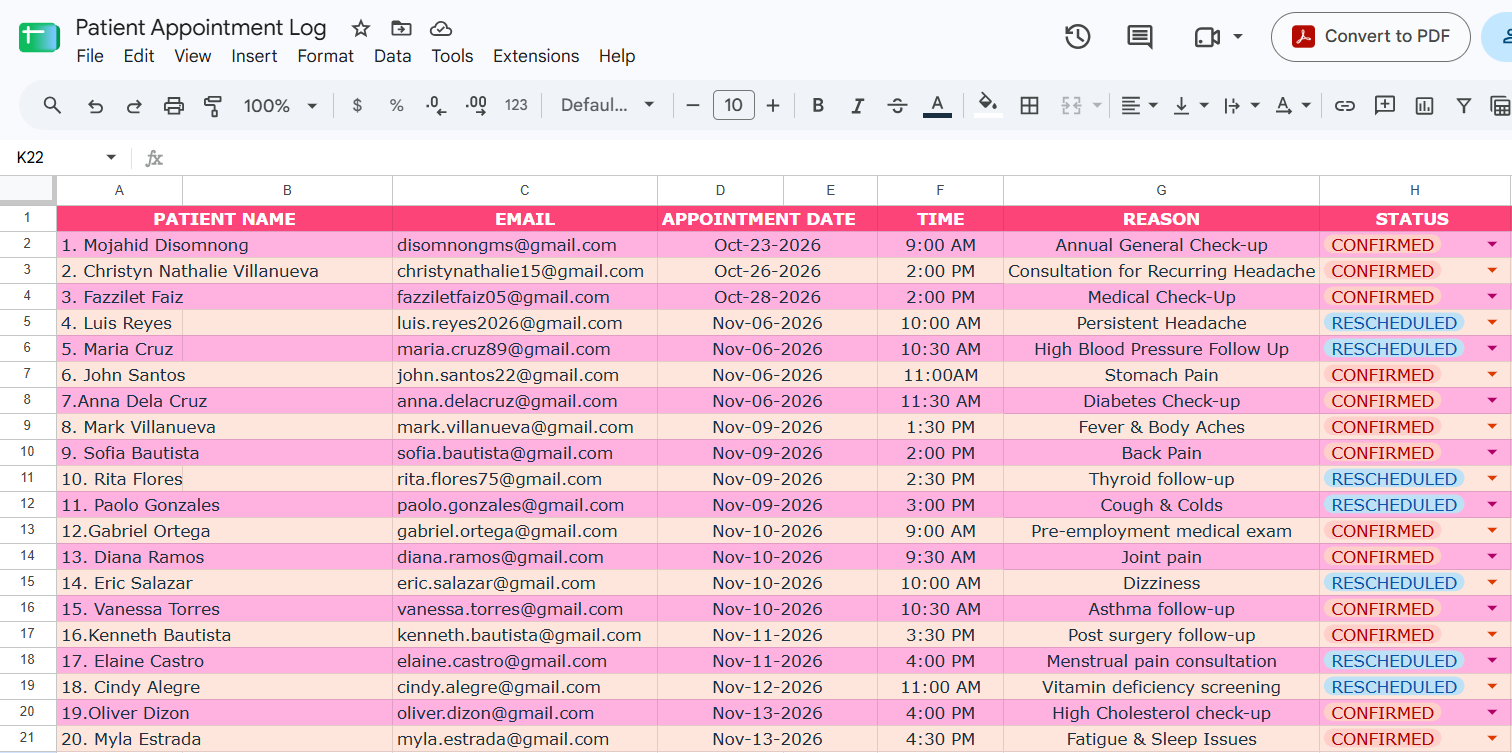Open the File menu
Screen dimensions: 1512x753
pos(90,56)
